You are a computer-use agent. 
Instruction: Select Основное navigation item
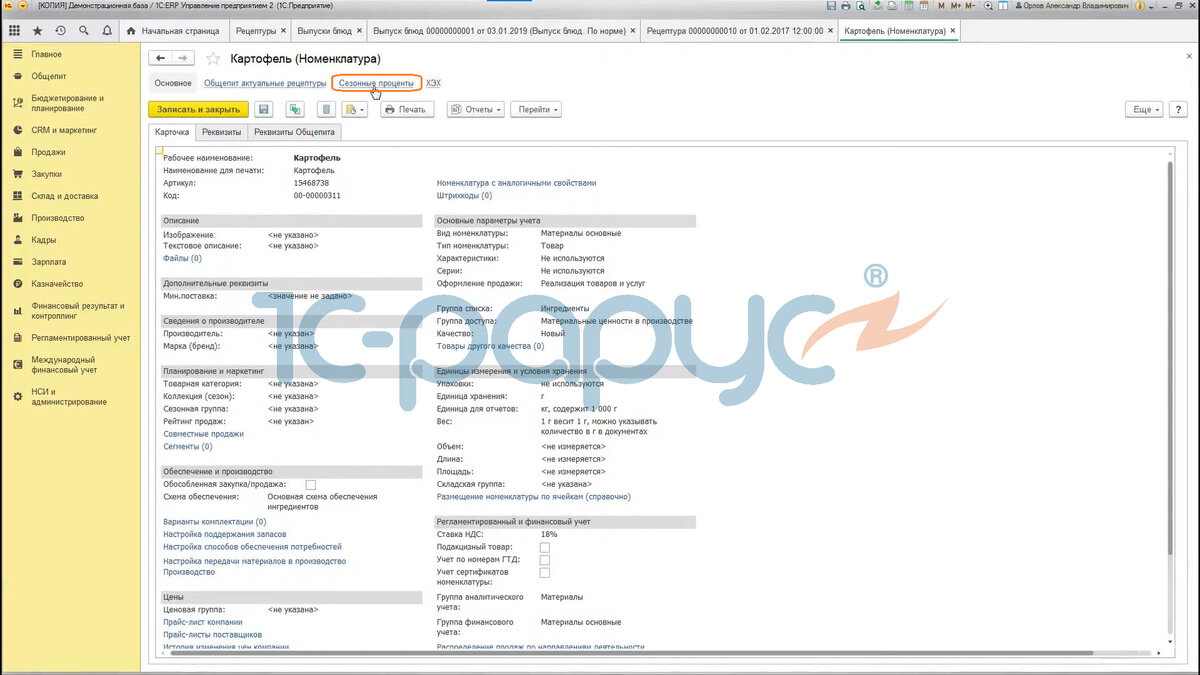tap(172, 83)
